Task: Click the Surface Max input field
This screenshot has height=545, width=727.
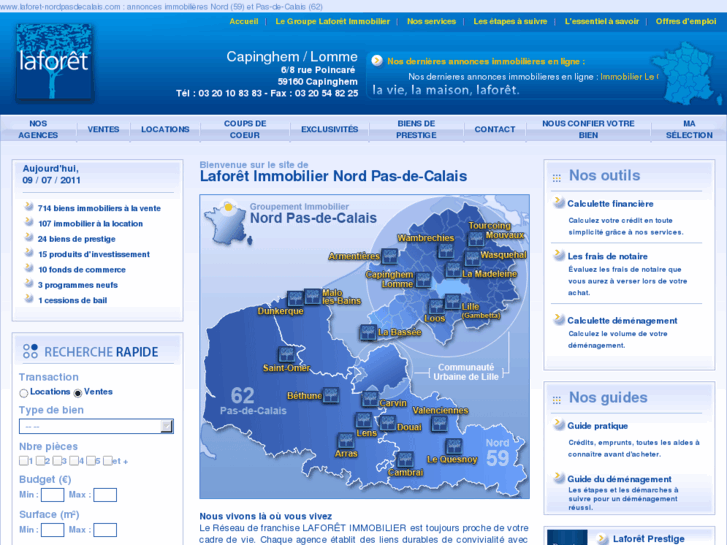Action: [105, 530]
